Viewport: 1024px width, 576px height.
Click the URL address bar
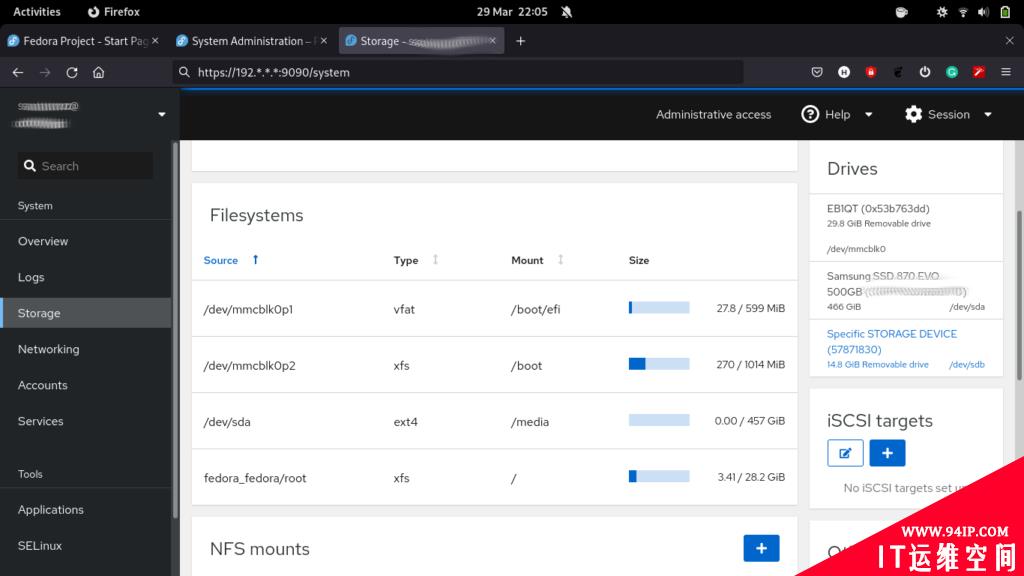pyautogui.click(x=458, y=72)
